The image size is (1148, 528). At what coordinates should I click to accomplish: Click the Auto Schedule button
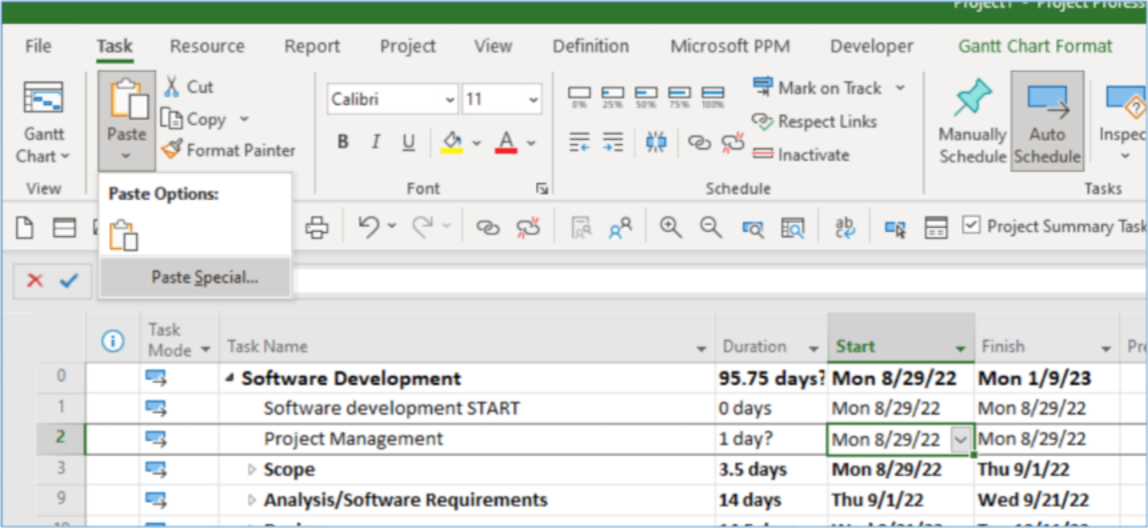(1047, 122)
